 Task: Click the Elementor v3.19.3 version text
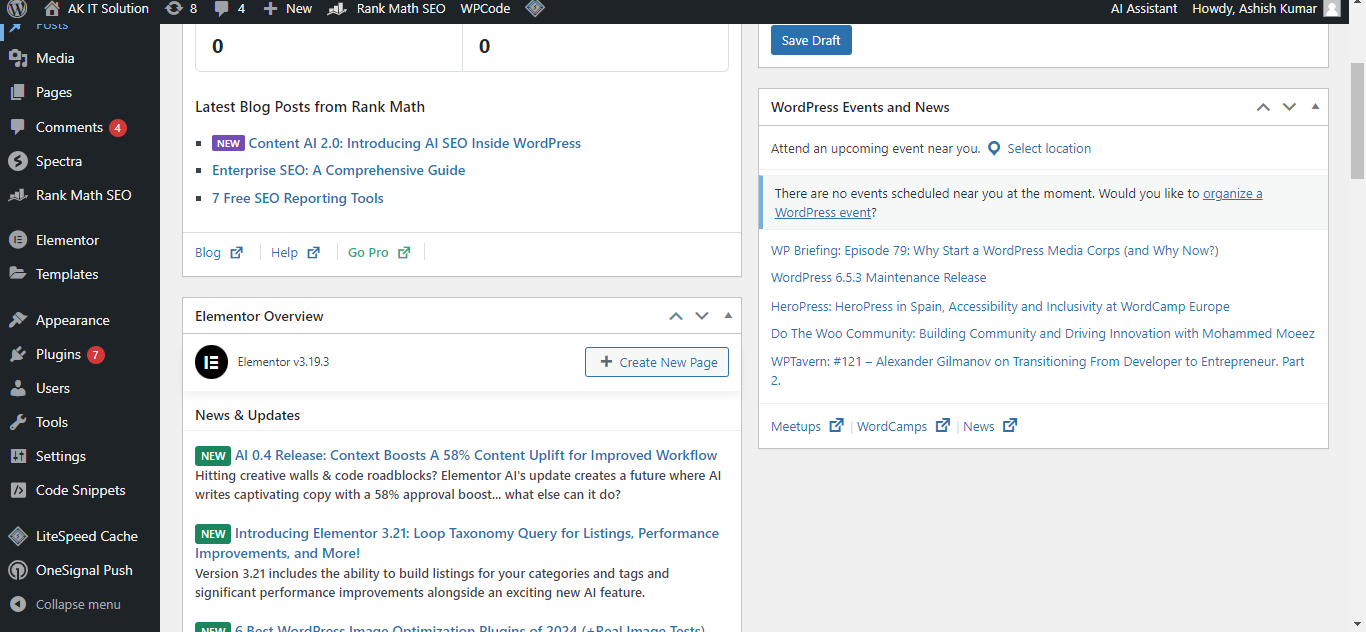[283, 362]
